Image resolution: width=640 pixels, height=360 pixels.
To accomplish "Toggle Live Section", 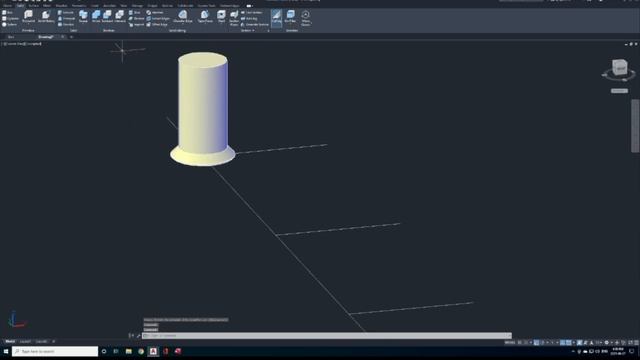I will 251,13.
